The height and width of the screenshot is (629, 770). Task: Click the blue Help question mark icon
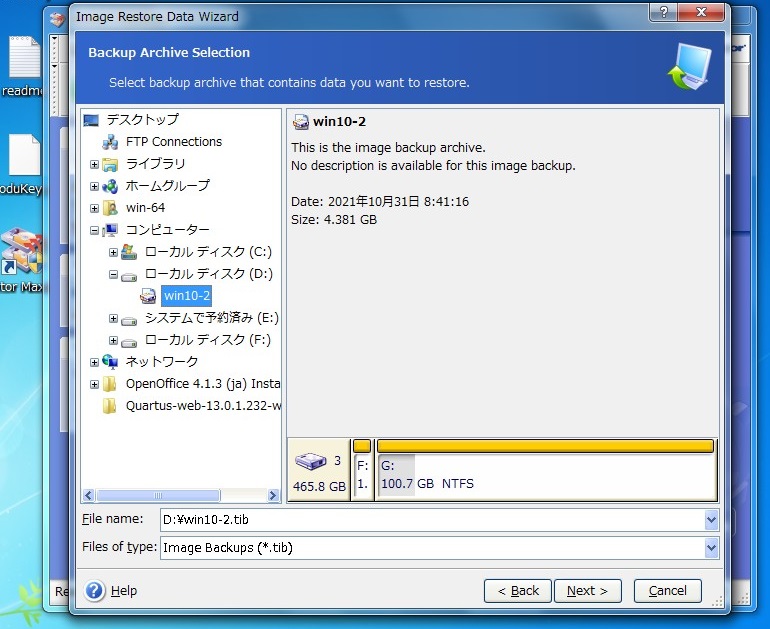(x=94, y=590)
